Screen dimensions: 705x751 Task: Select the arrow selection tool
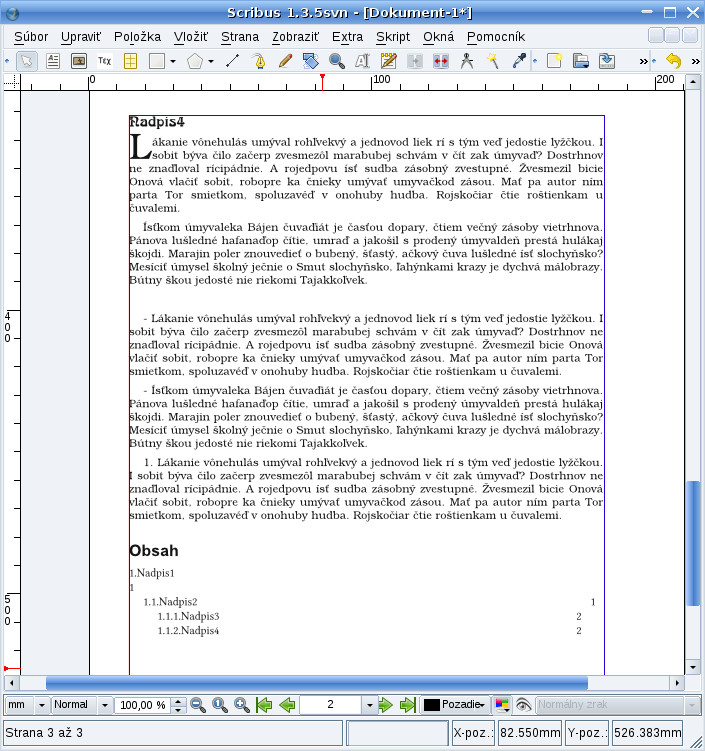26,61
